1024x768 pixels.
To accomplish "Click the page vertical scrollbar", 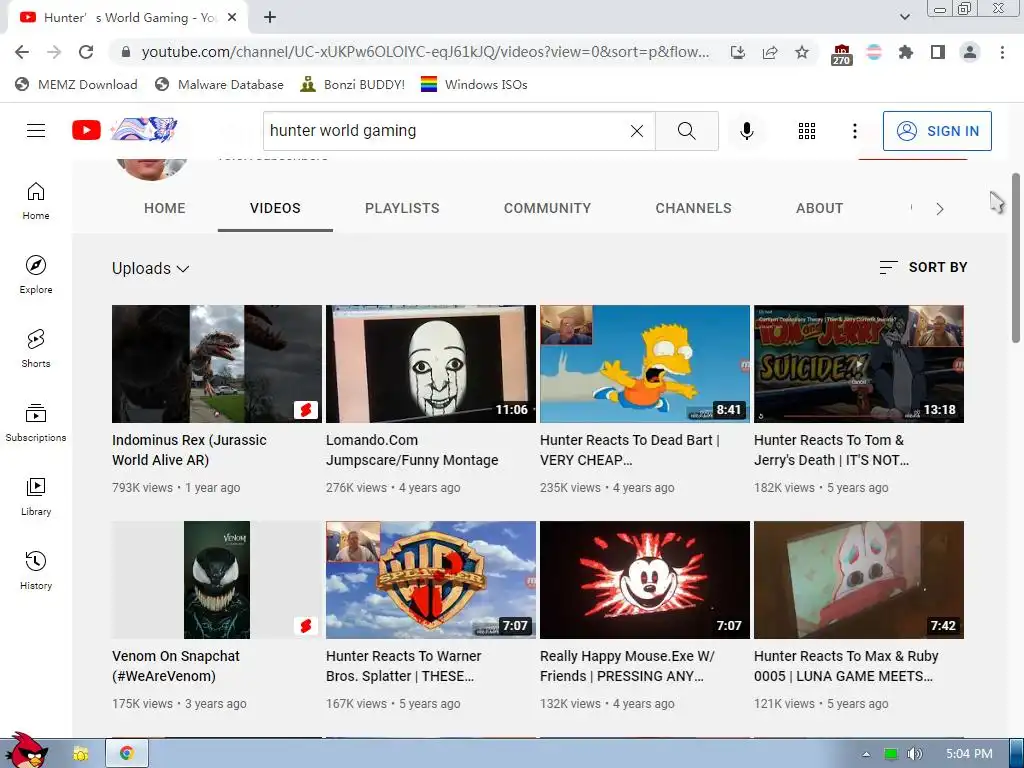I will 1016,257.
